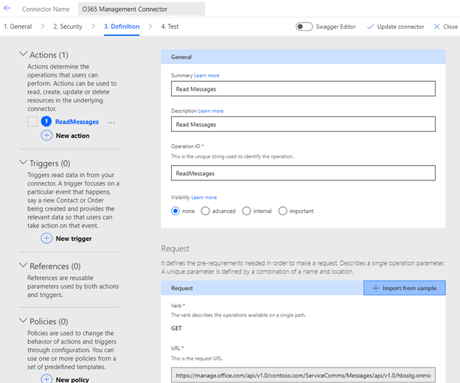Click the GET verb text
The width and height of the screenshot is (460, 383).
click(x=176, y=328)
